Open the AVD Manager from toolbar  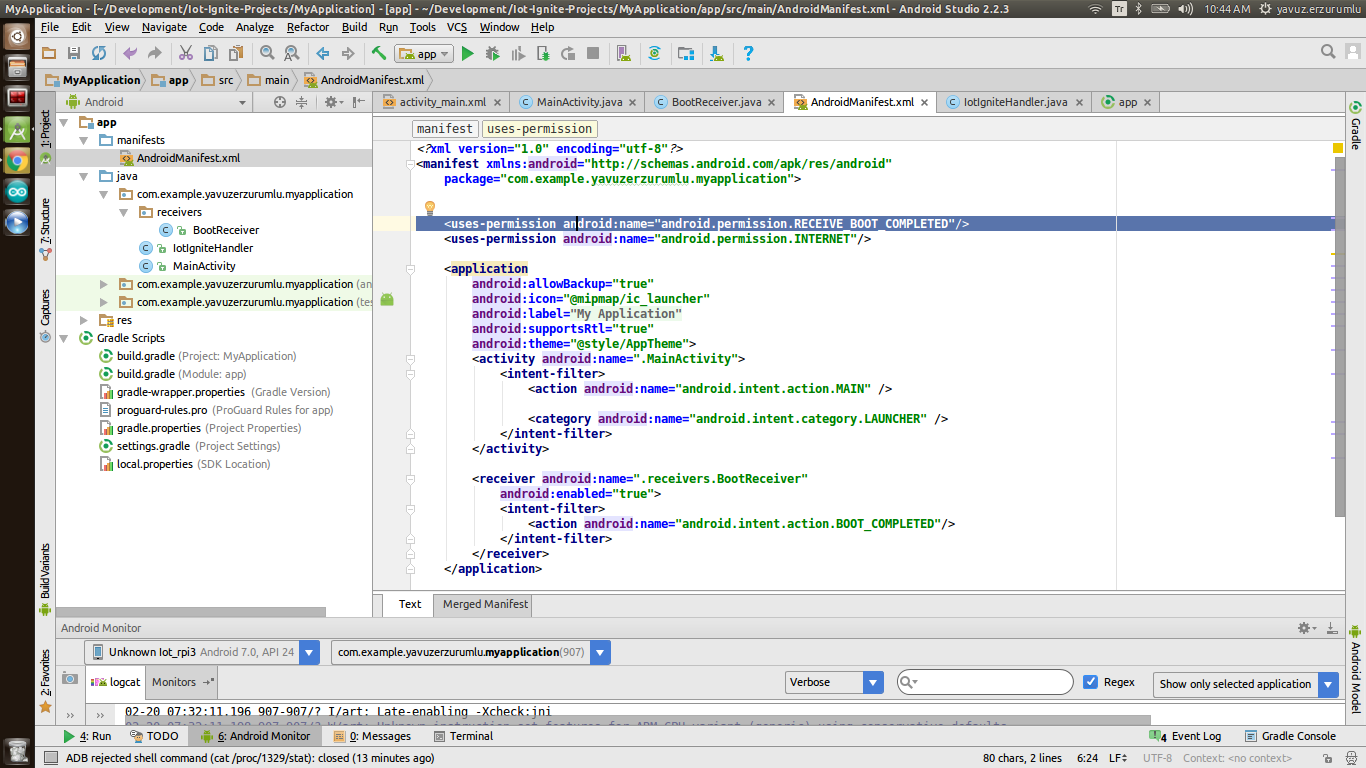tap(623, 53)
